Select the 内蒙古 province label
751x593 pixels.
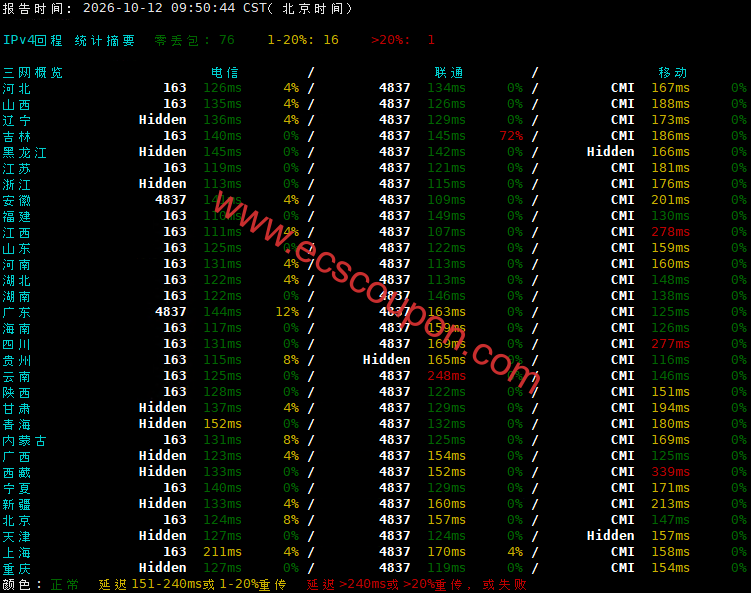pyautogui.click(x=24, y=441)
